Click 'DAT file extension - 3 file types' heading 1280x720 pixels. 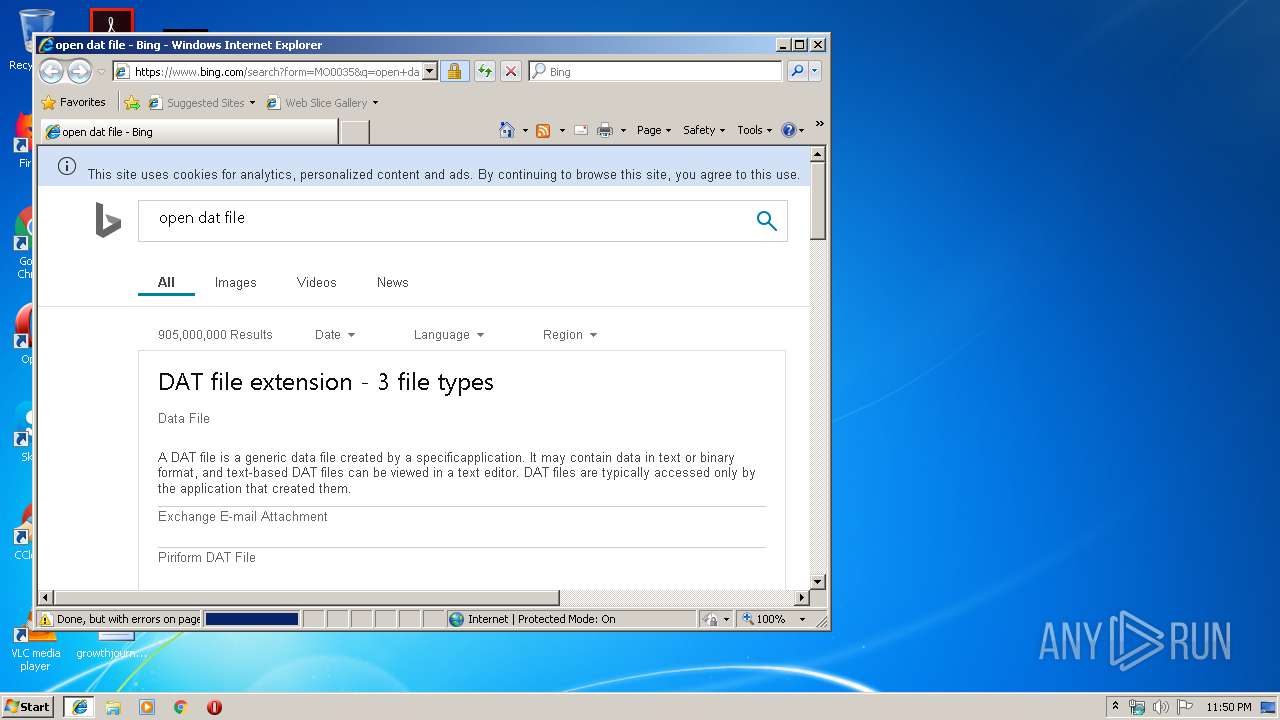[x=326, y=382]
